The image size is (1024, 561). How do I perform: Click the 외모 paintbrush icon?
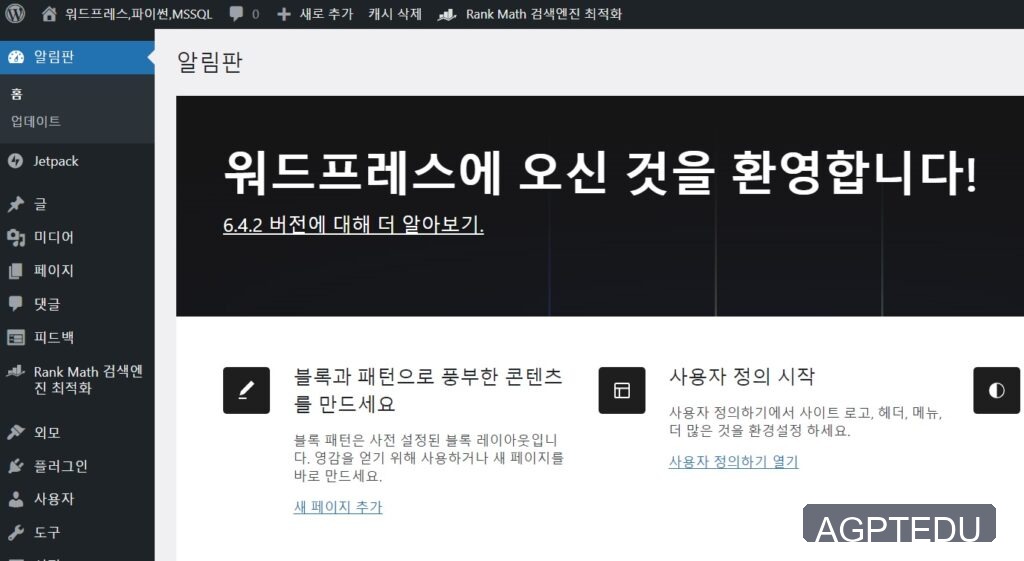(x=16, y=432)
